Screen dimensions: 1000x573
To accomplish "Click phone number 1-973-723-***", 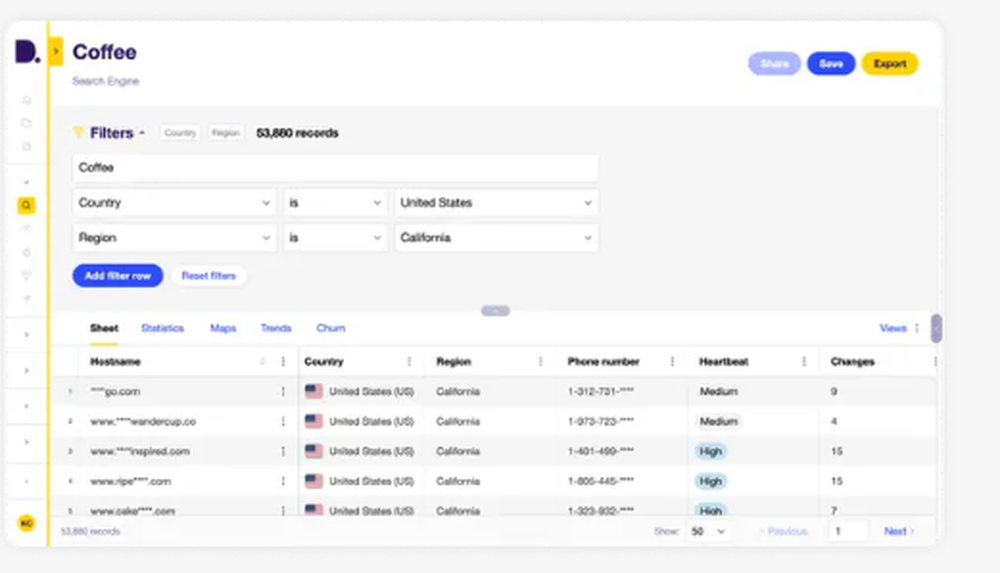I will [601, 422].
